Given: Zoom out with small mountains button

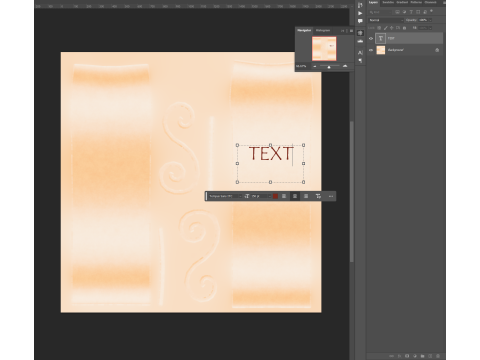Looking at the screenshot, I should 315,66.
